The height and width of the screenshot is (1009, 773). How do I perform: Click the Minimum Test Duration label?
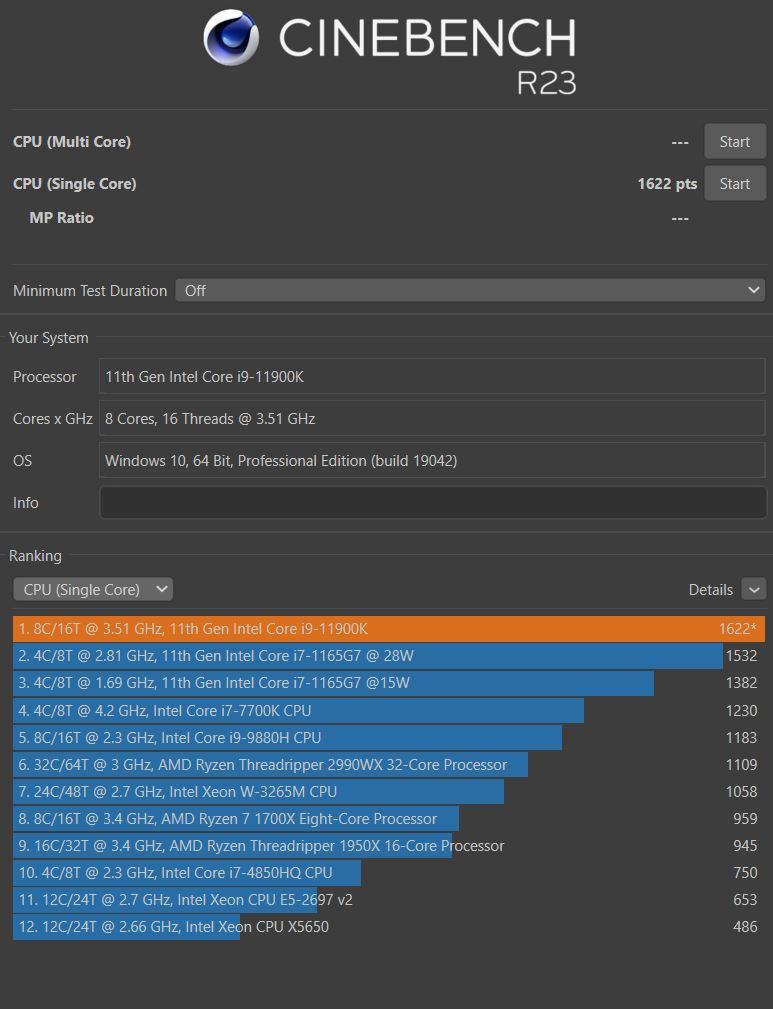(90, 291)
